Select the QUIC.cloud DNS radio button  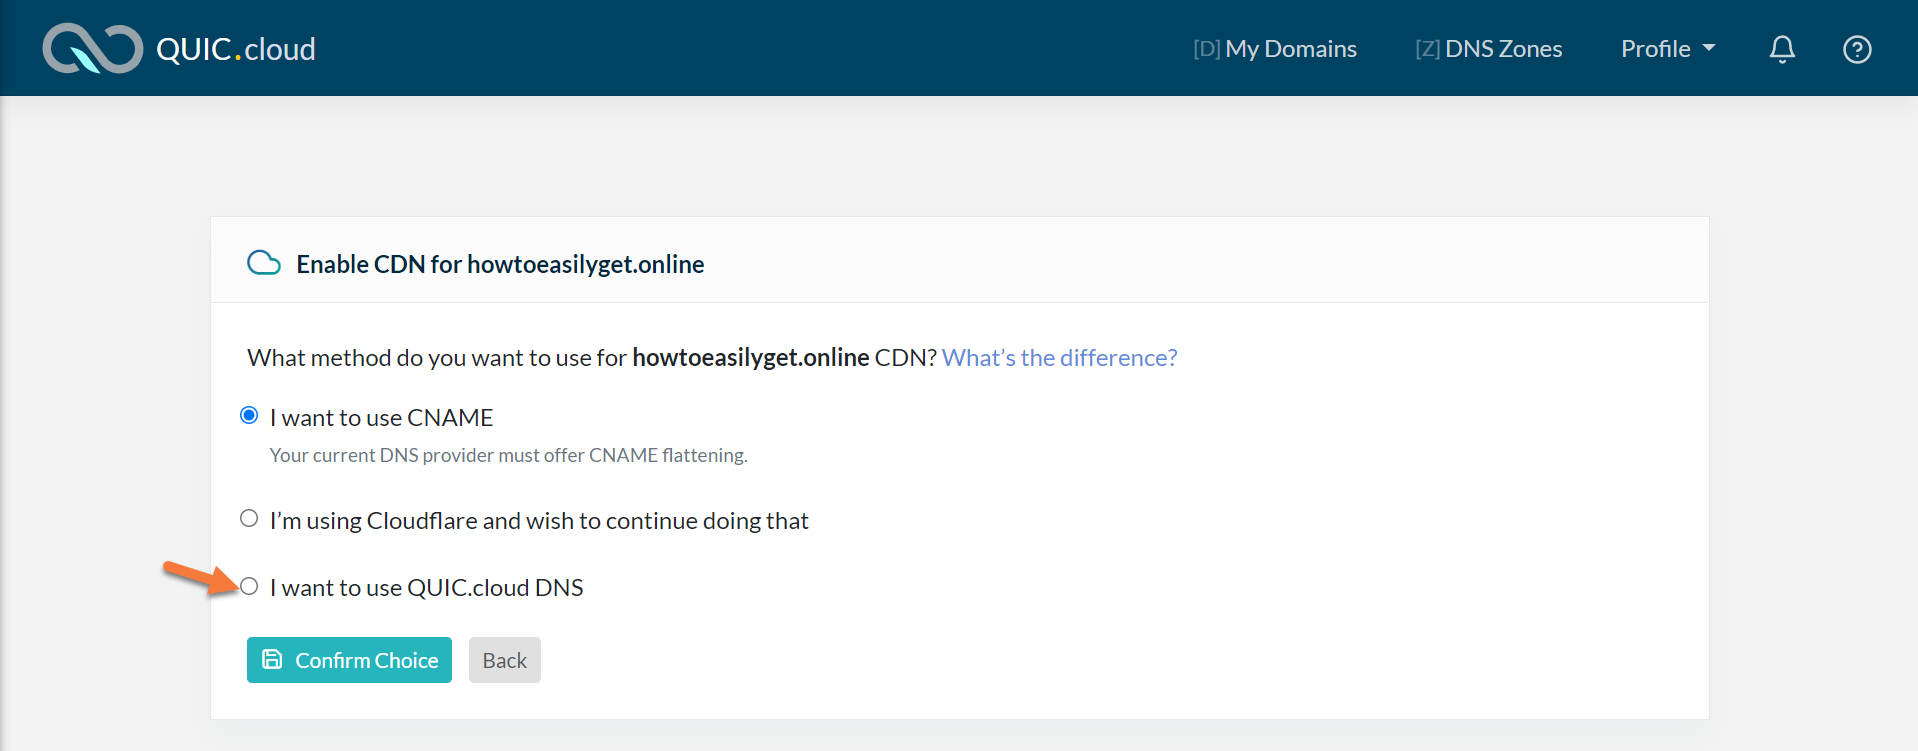(x=249, y=586)
